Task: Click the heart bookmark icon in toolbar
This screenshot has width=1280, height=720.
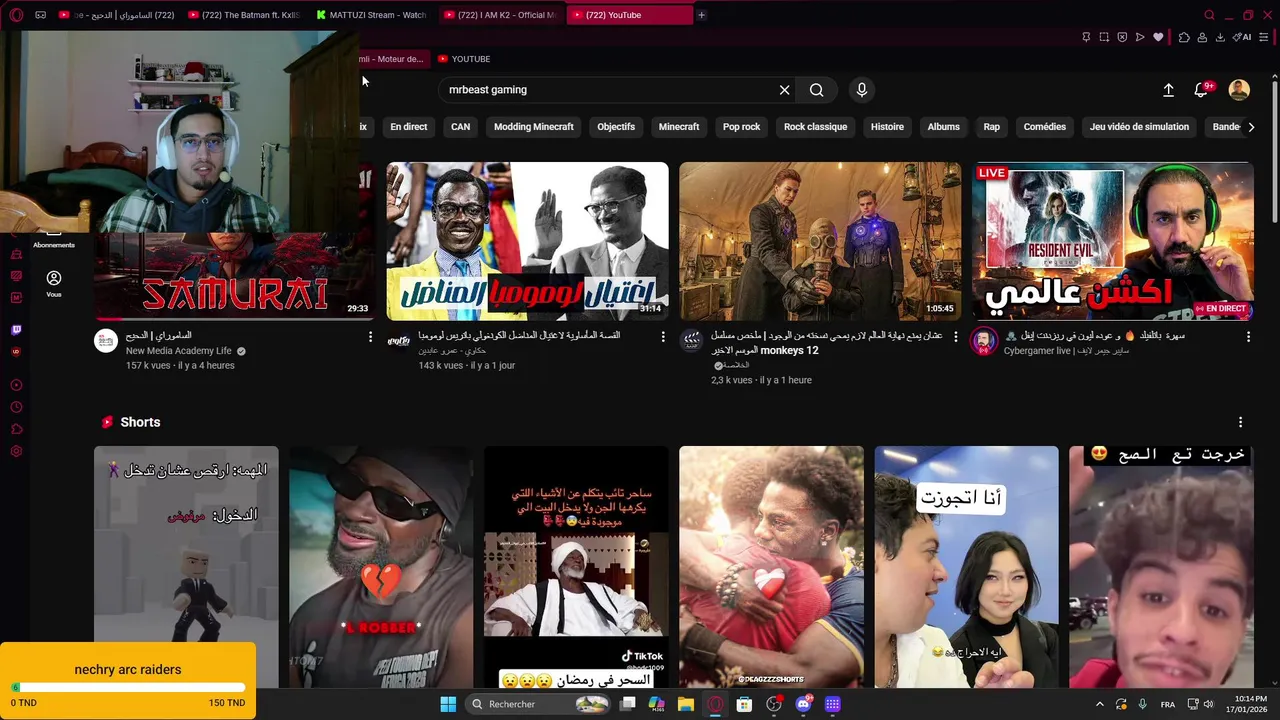Action: (x=1158, y=37)
